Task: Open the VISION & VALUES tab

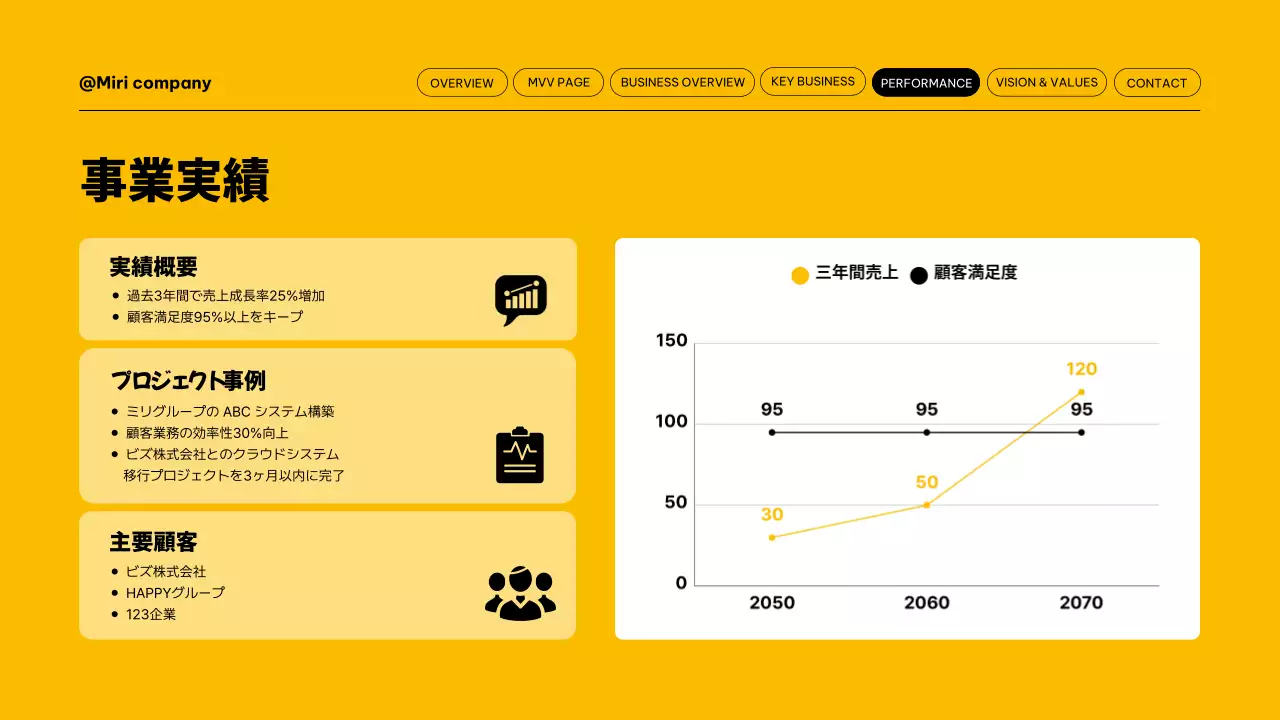Action: click(x=1046, y=82)
